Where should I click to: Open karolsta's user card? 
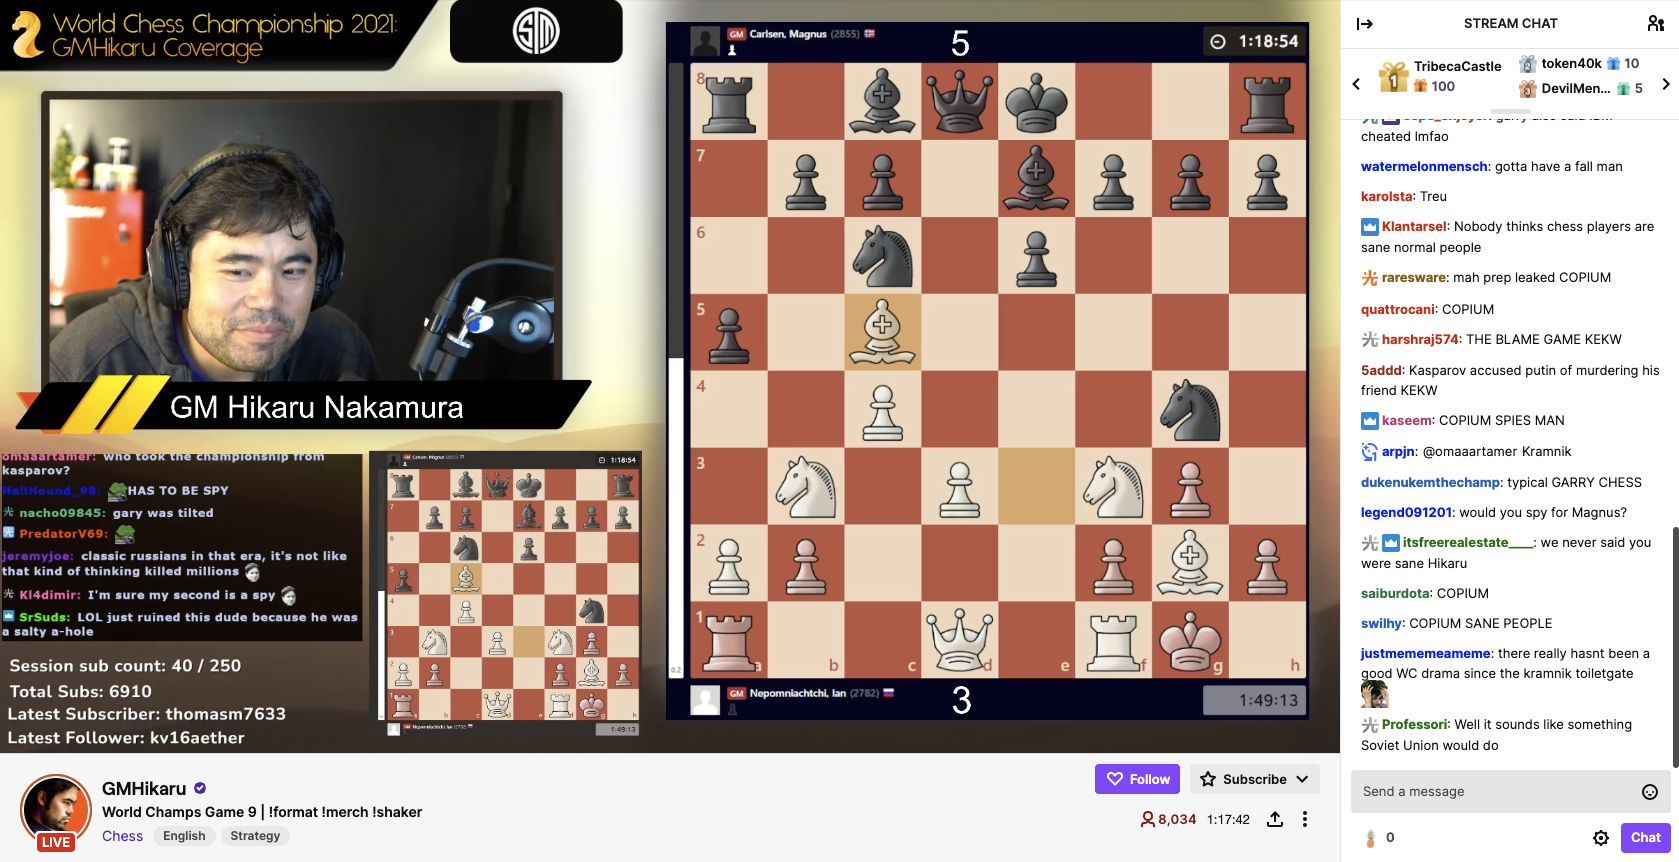(1386, 197)
